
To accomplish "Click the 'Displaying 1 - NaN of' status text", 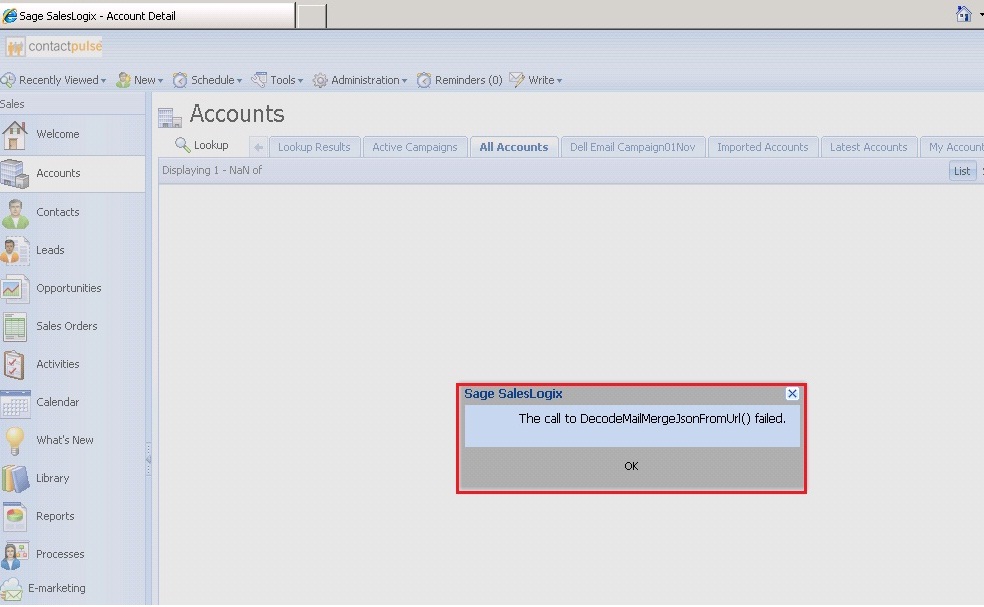I will (x=211, y=170).
